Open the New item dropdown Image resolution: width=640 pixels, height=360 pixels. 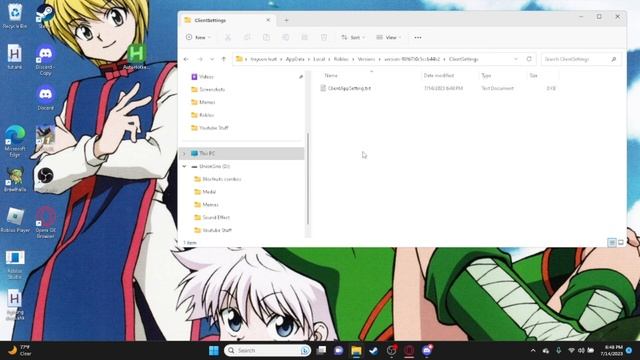[x=198, y=38]
